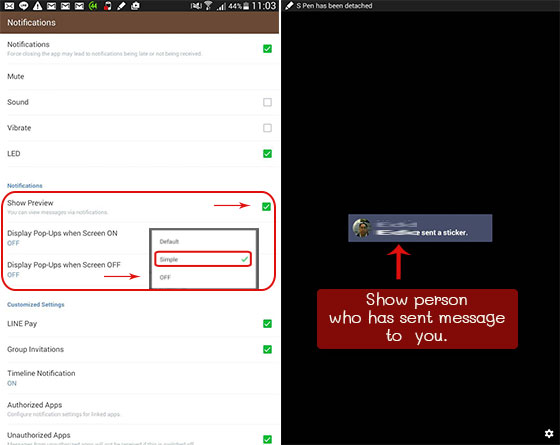Viewport: 560px width, 445px height.
Task: Toggle the LED checkbox
Action: 267,154
